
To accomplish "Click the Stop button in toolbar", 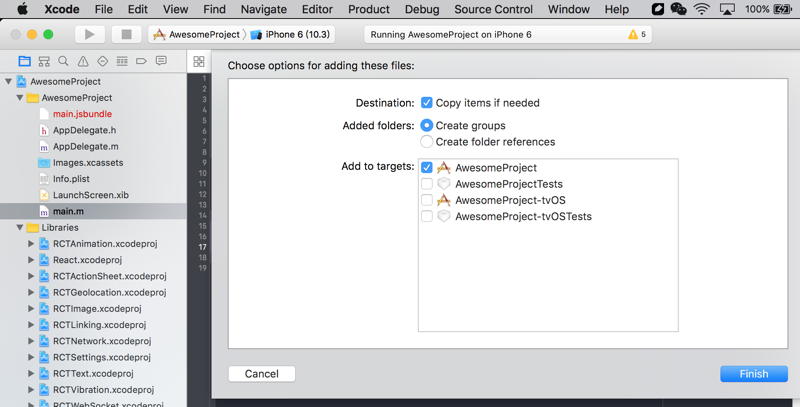I will pos(126,34).
